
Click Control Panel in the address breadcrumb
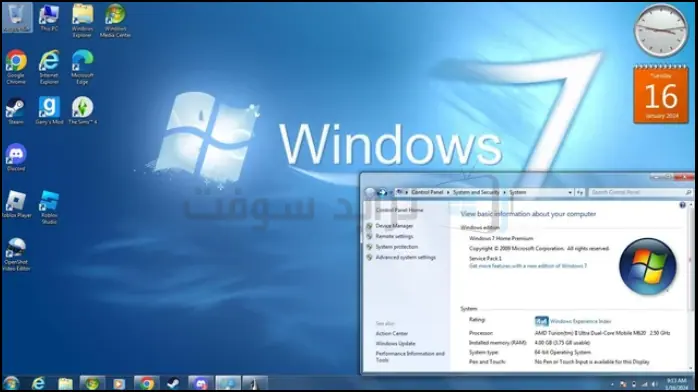click(x=427, y=192)
